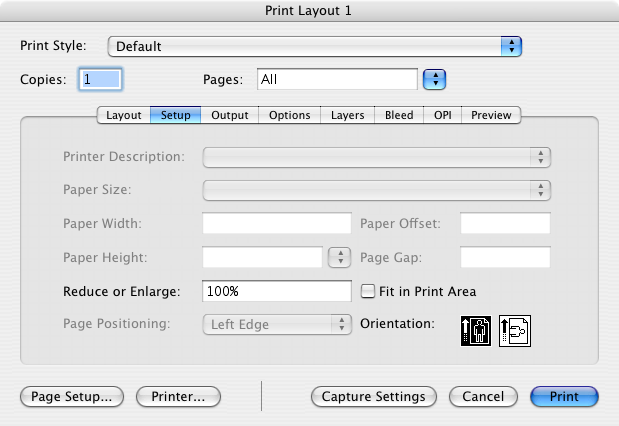Click Capture Settings button
The height and width of the screenshot is (426, 619).
tap(373, 397)
